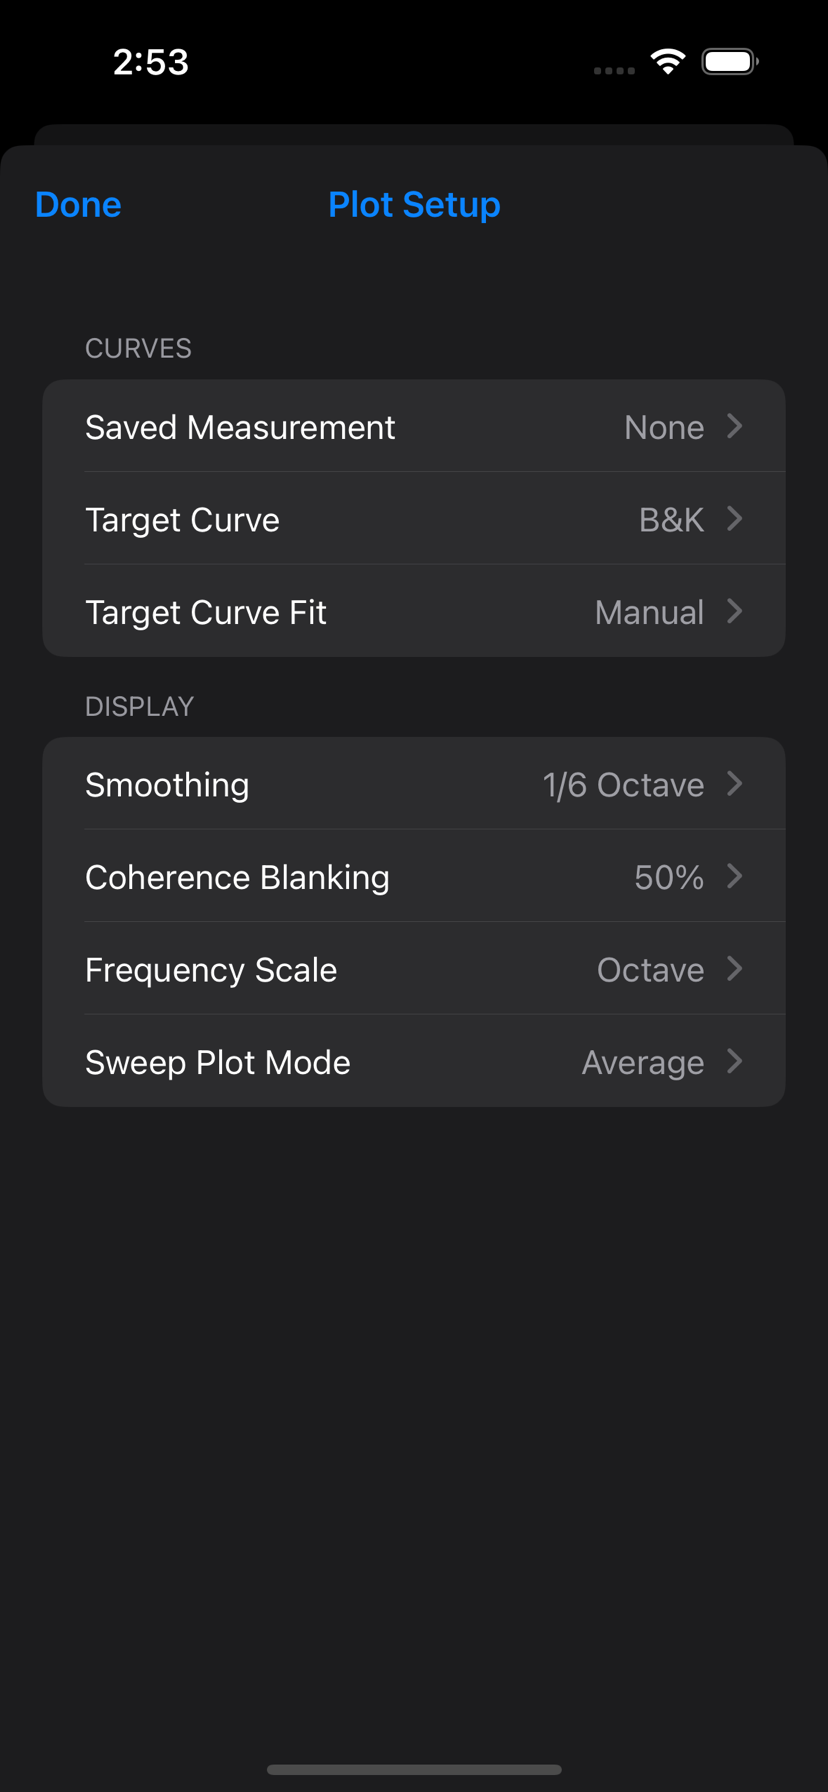Expand the Coherence Blanking chevron
Image resolution: width=828 pixels, height=1792 pixels.
(x=735, y=876)
